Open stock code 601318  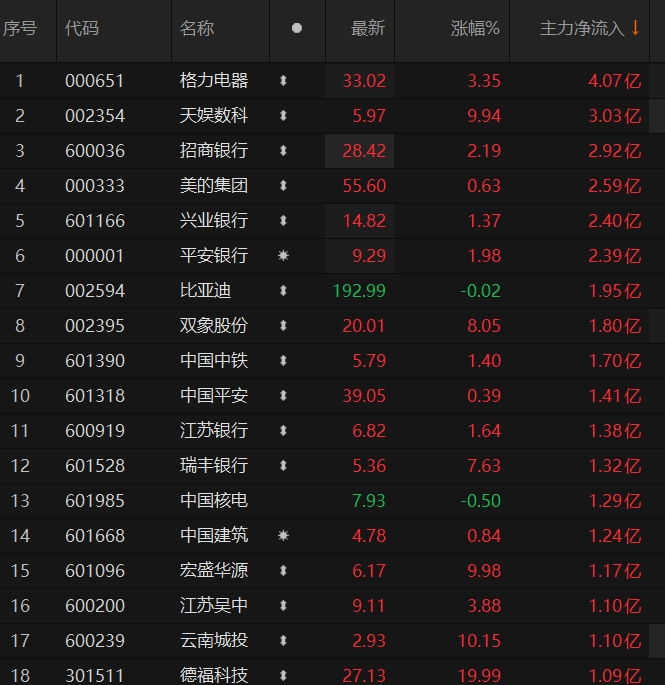[x=95, y=396]
